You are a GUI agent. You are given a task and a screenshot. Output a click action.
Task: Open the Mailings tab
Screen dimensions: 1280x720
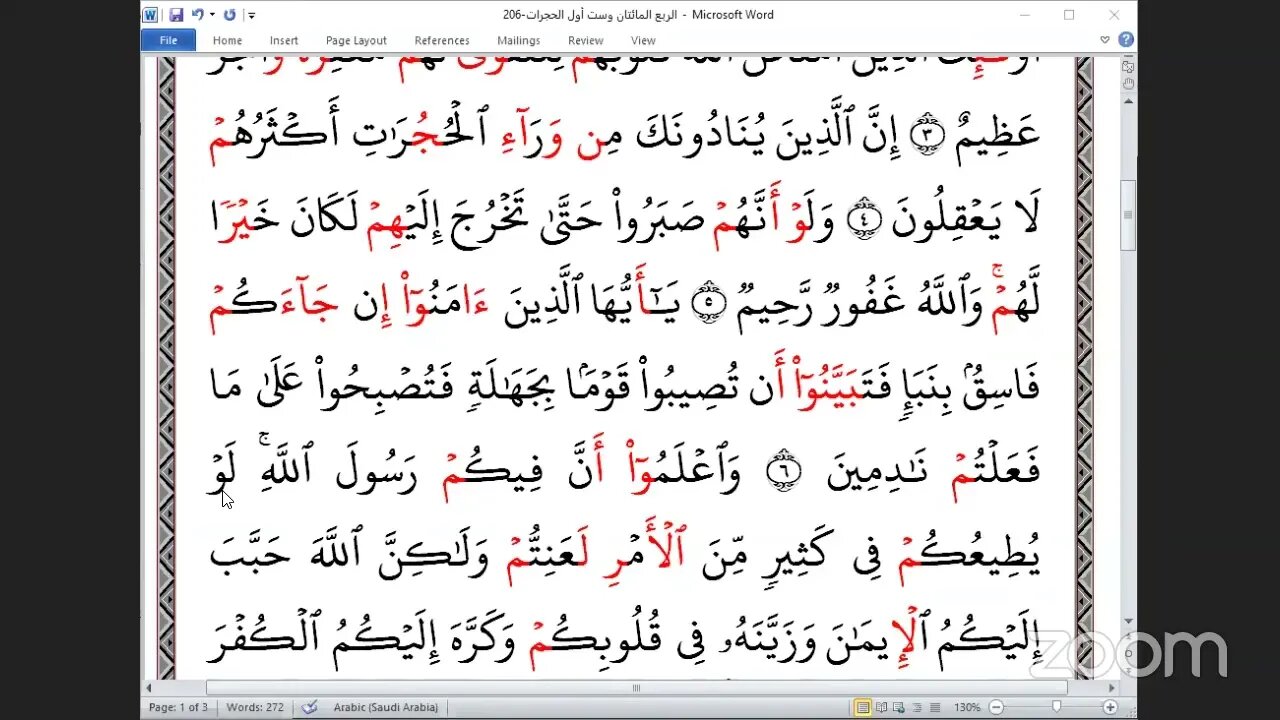pos(518,40)
